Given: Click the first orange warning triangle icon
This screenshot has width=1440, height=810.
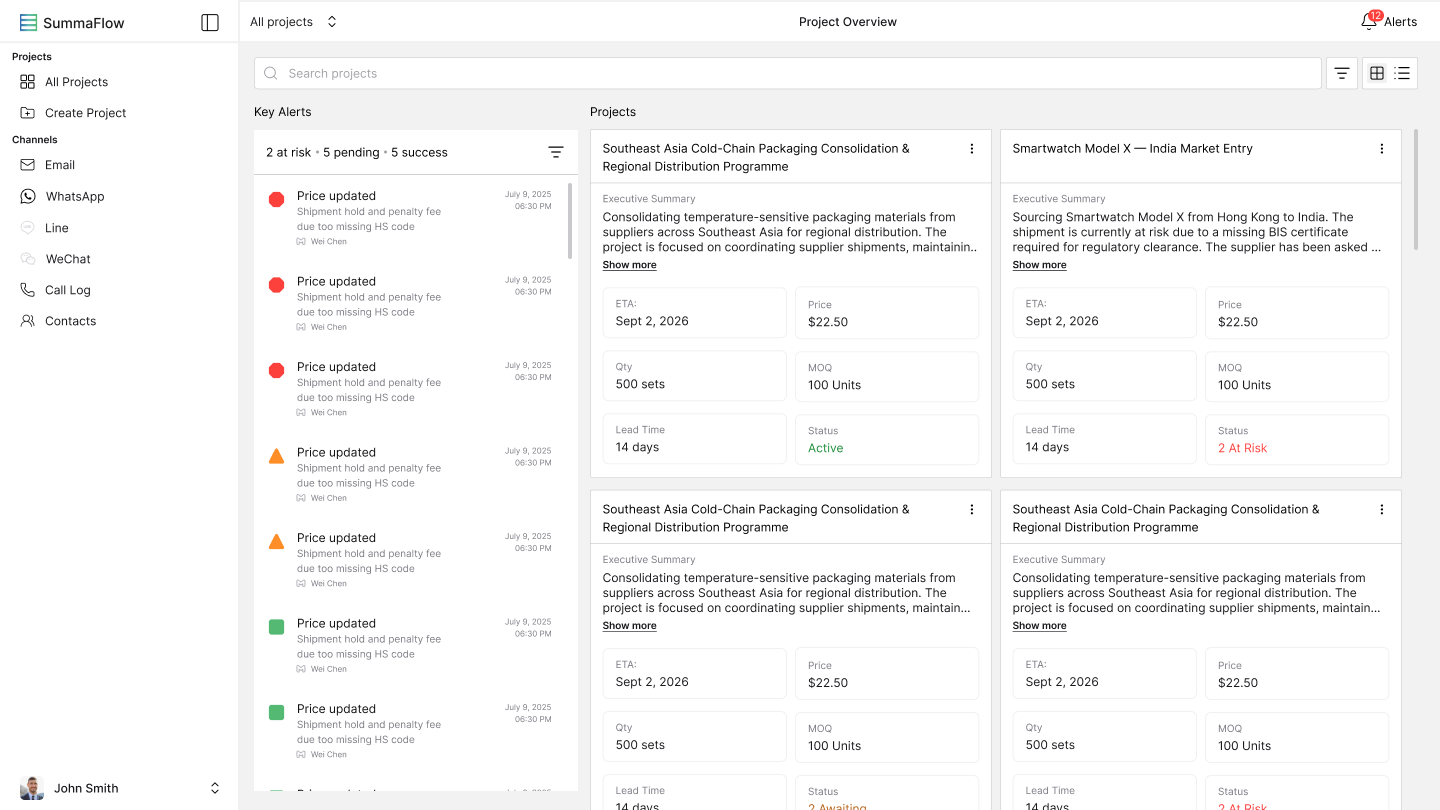Looking at the screenshot, I should (x=277, y=456).
